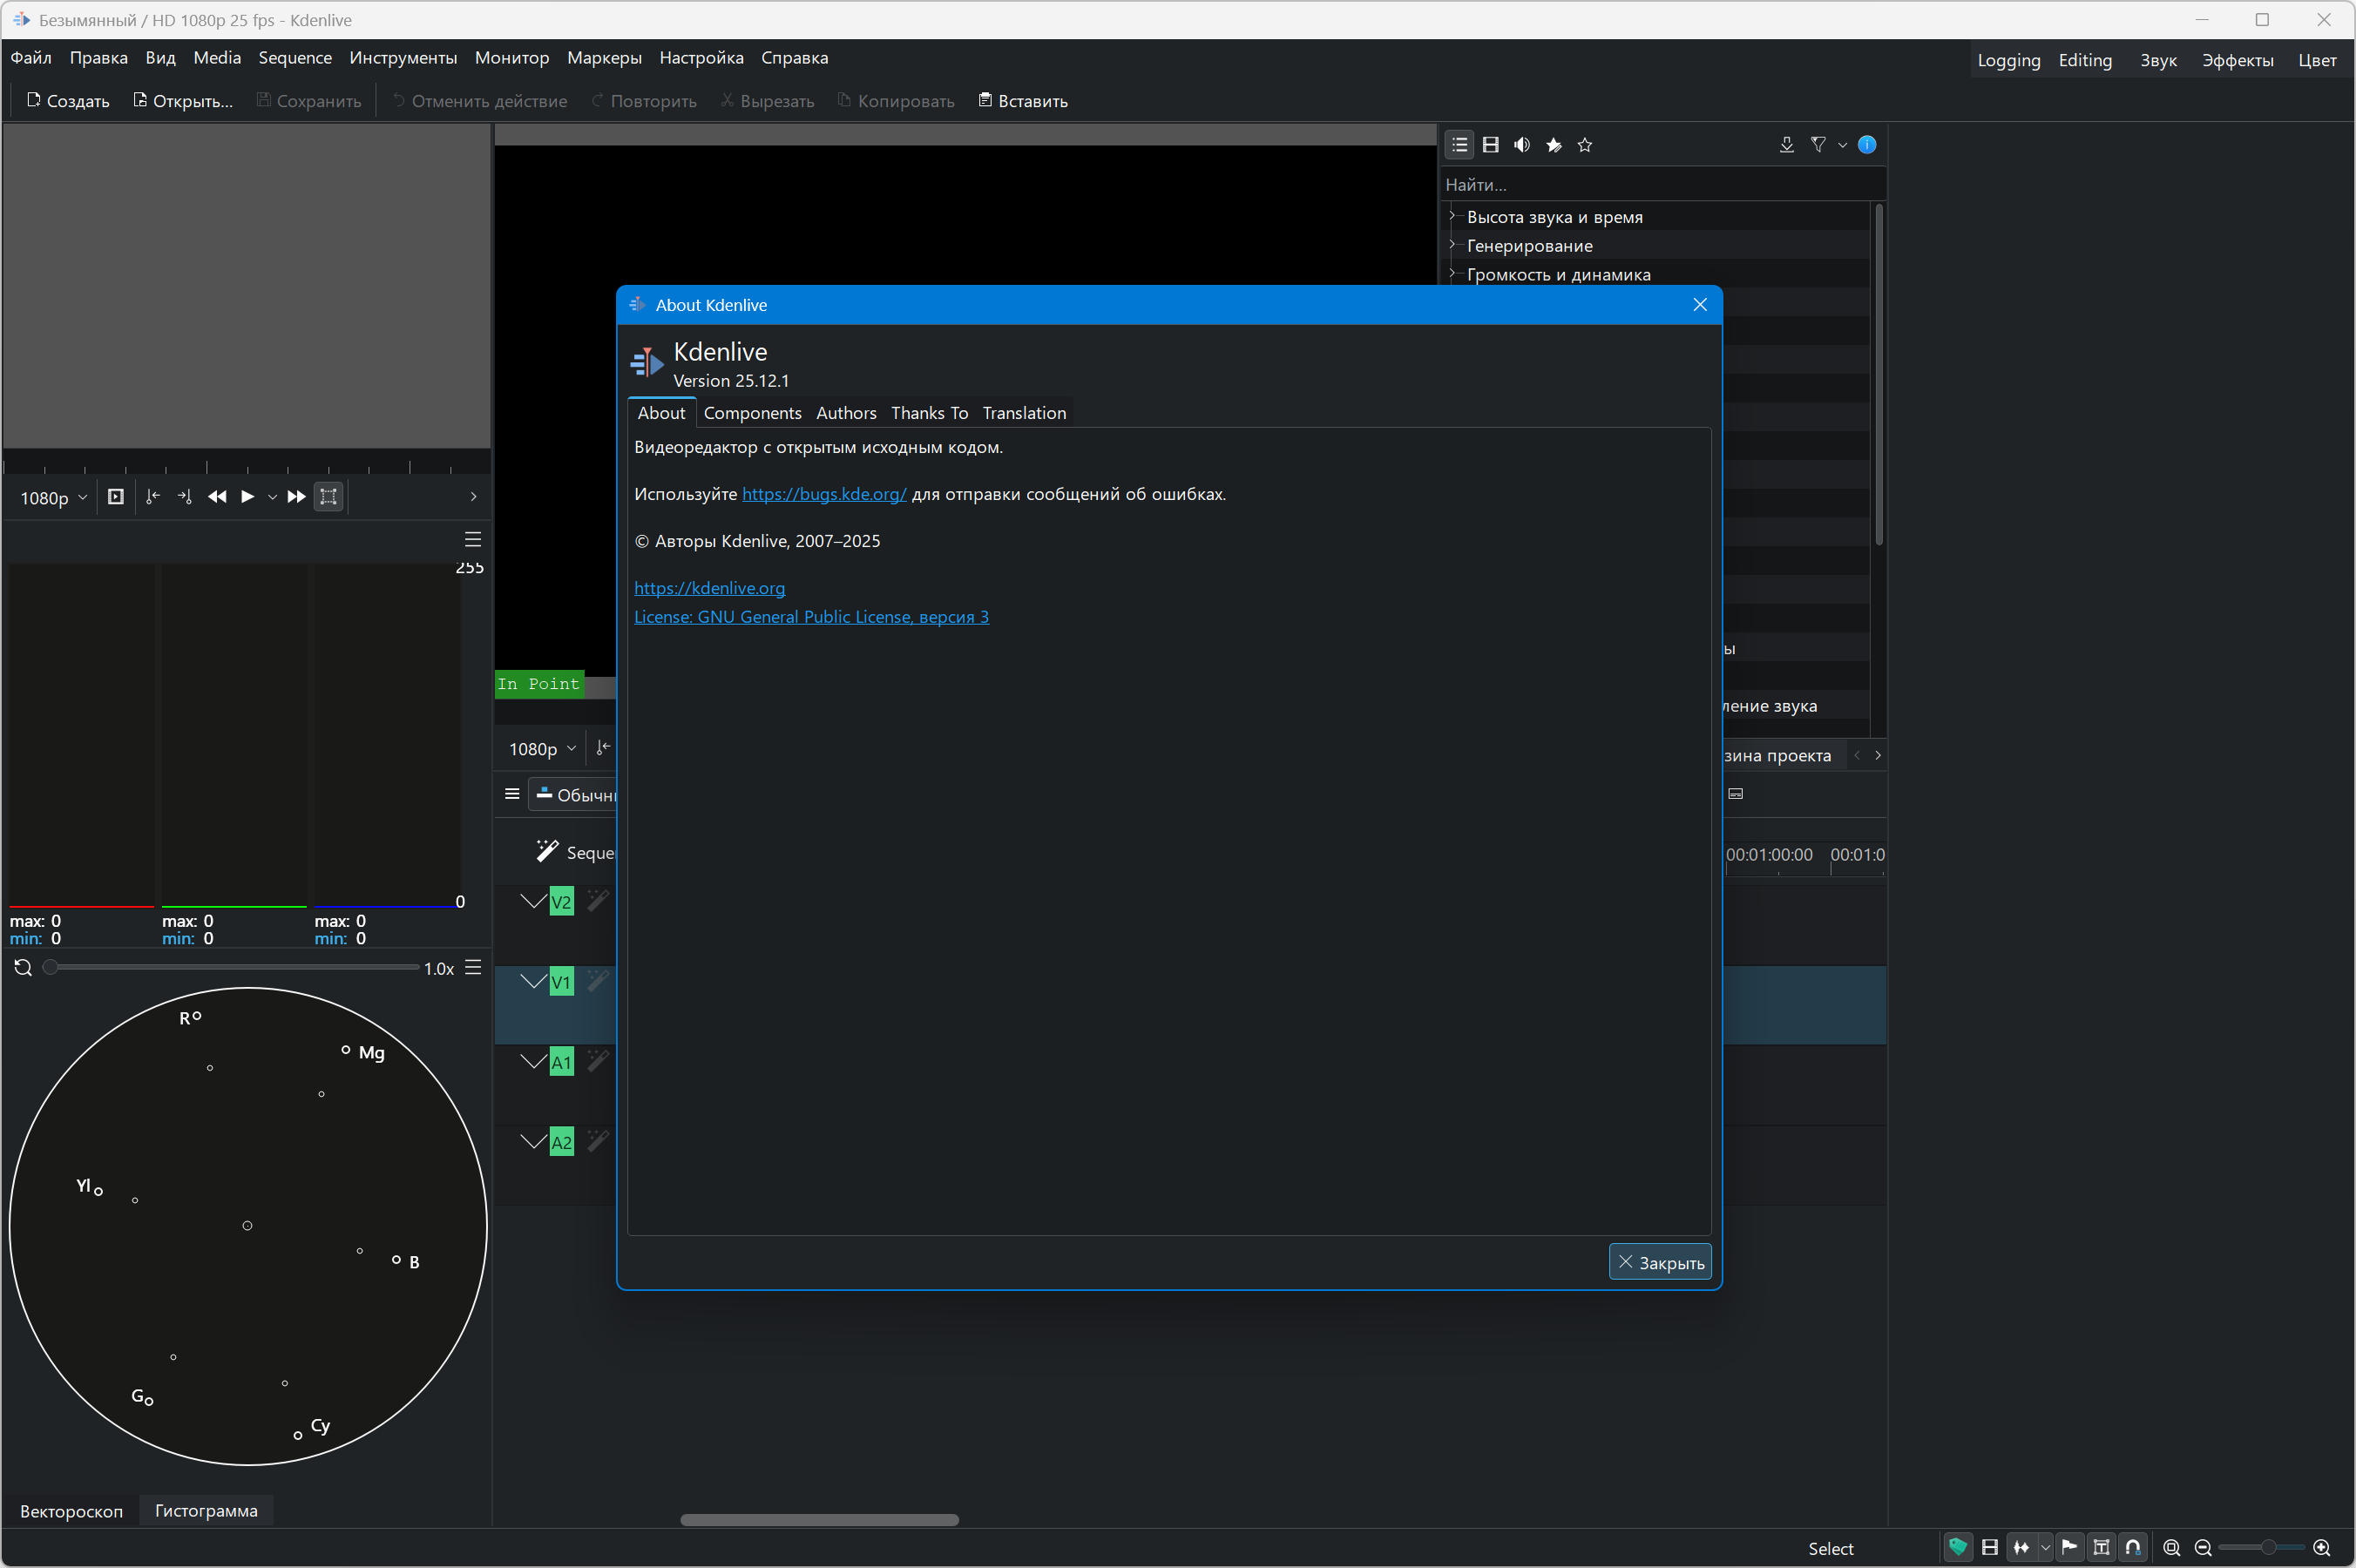Switch to the Authors tab
Viewport: 2356px width, 1568px height.
(845, 413)
